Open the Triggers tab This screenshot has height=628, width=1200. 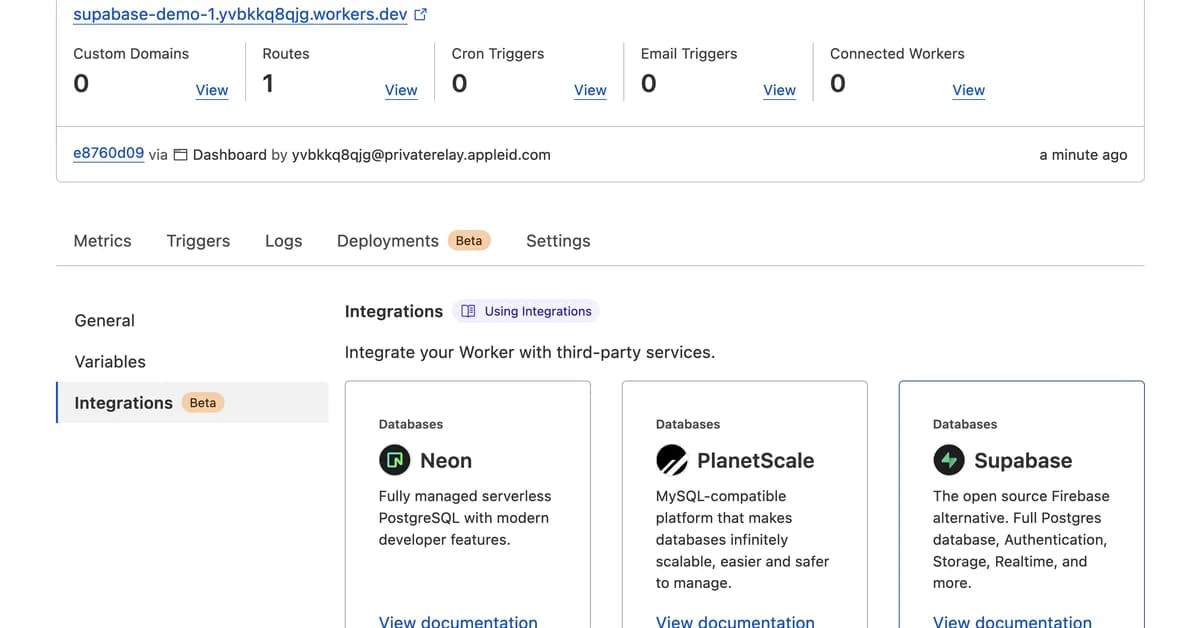(197, 240)
